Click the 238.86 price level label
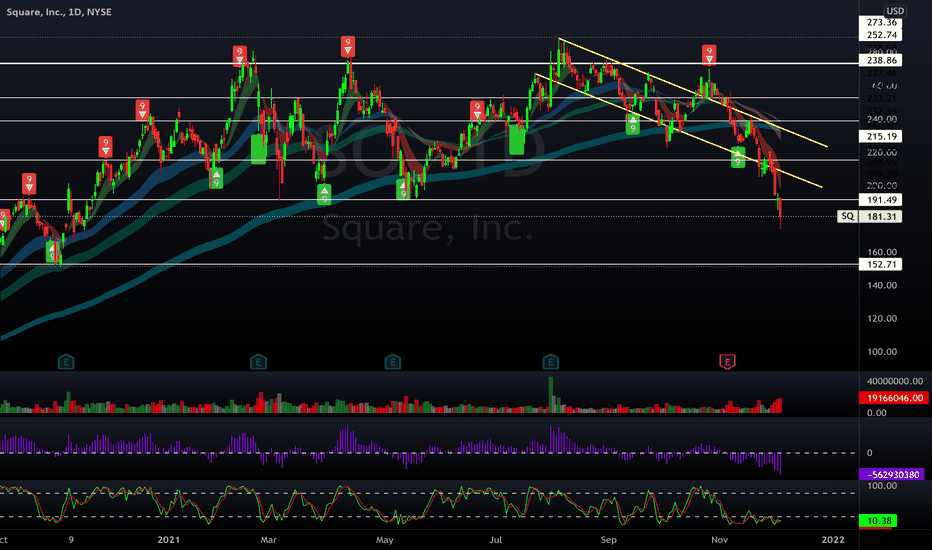The image size is (932, 550). (x=881, y=60)
